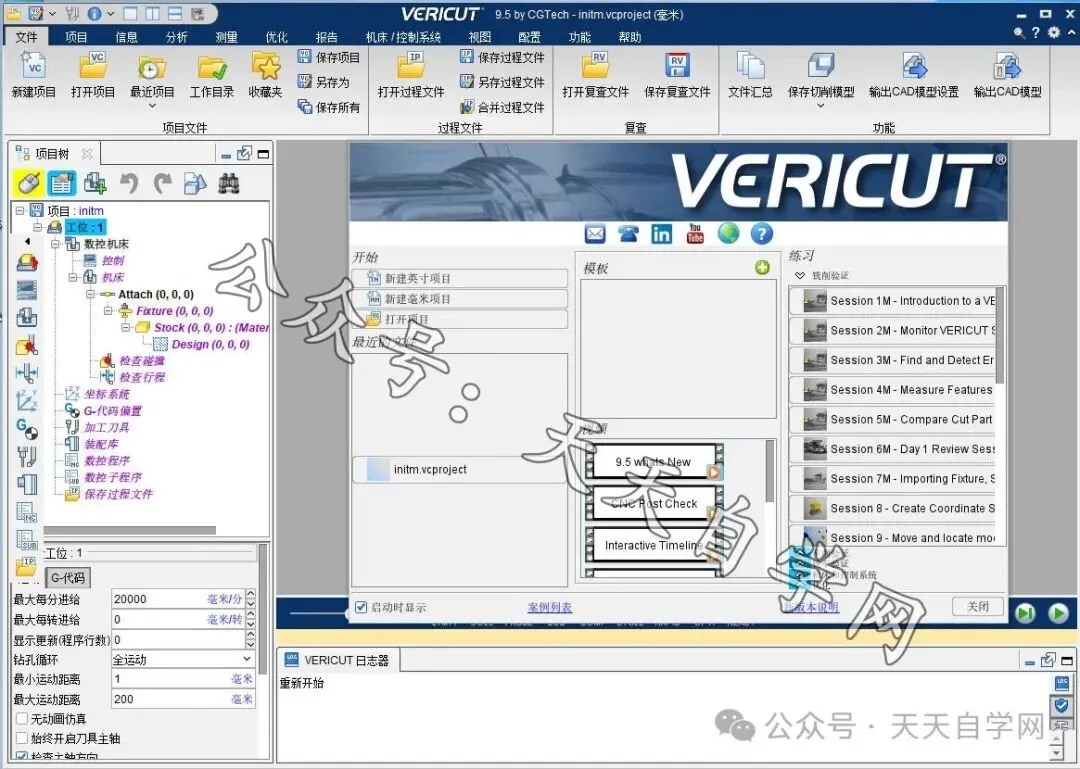The height and width of the screenshot is (769, 1080).
Task: Click 保存所有 save all item
Action: (329, 107)
